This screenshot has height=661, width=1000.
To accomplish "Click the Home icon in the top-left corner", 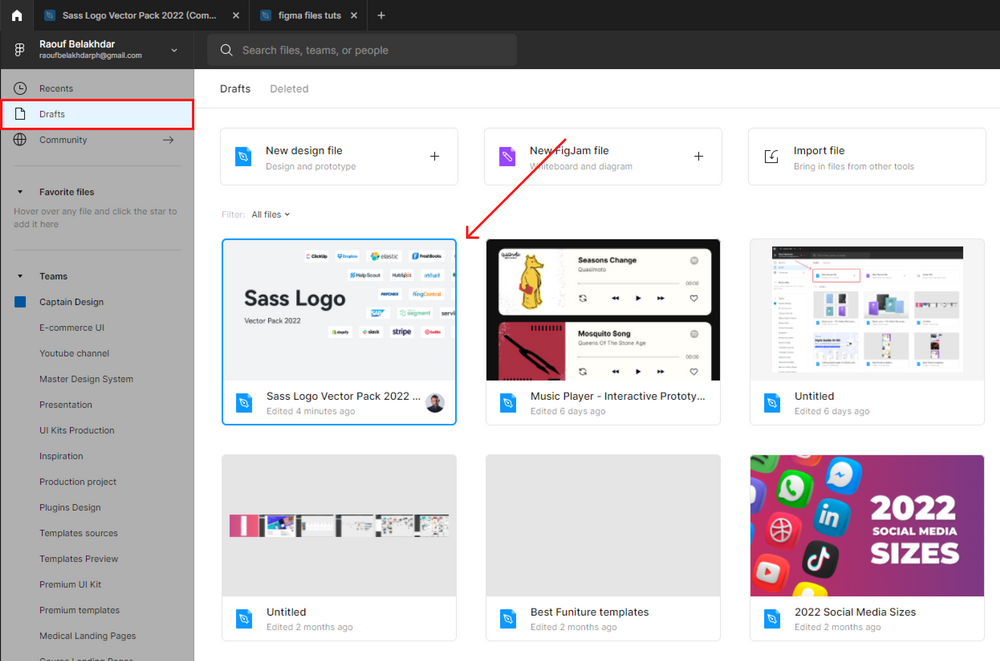I will [x=16, y=15].
